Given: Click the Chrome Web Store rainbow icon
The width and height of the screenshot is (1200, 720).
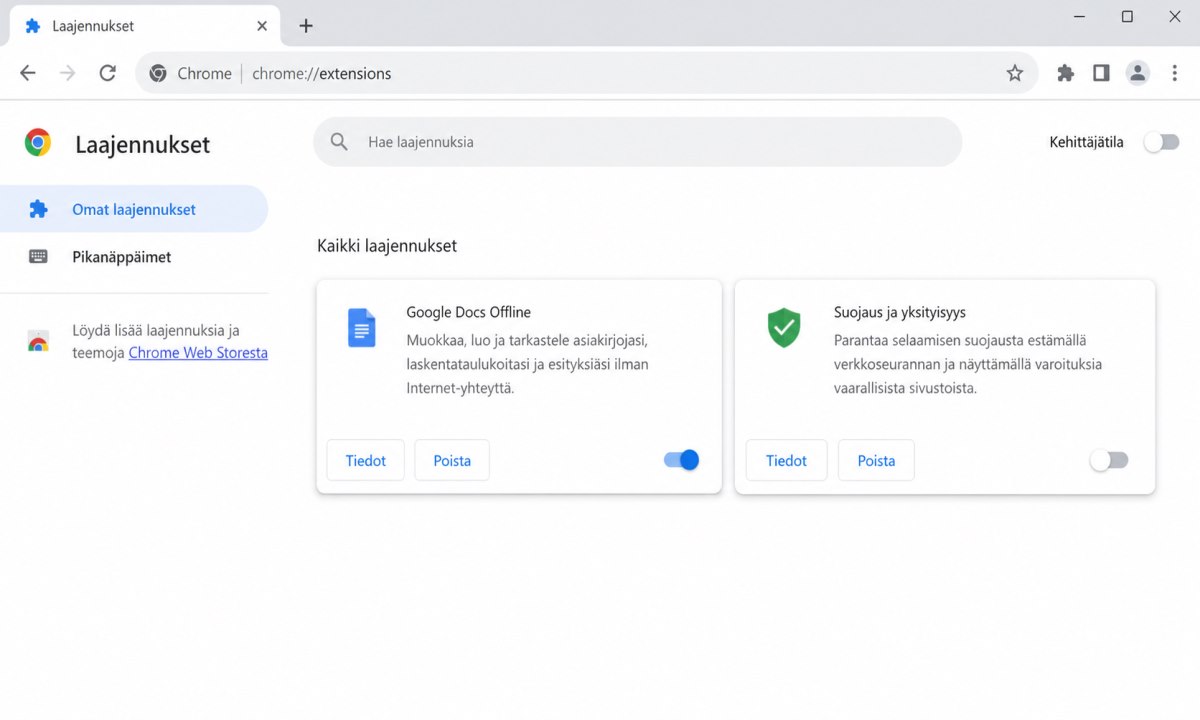Looking at the screenshot, I should click(x=38, y=341).
